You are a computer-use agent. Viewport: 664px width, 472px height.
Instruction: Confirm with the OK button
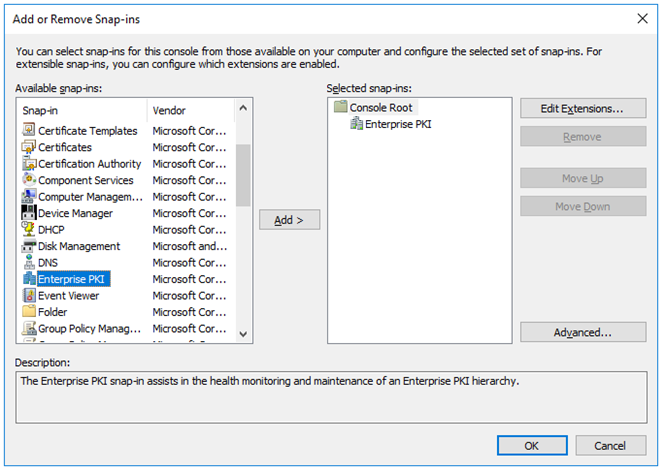coord(532,446)
